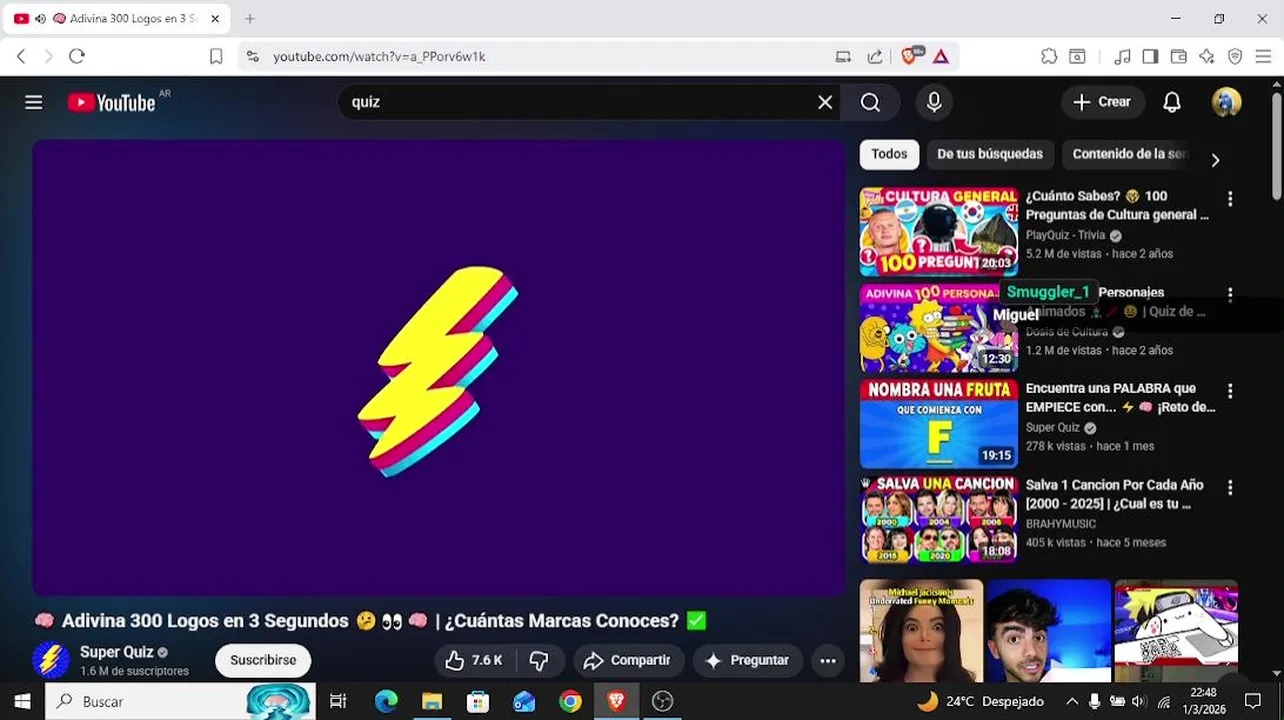Click the Compartir share button
Viewport: 1284px width, 720px height.
coord(628,660)
